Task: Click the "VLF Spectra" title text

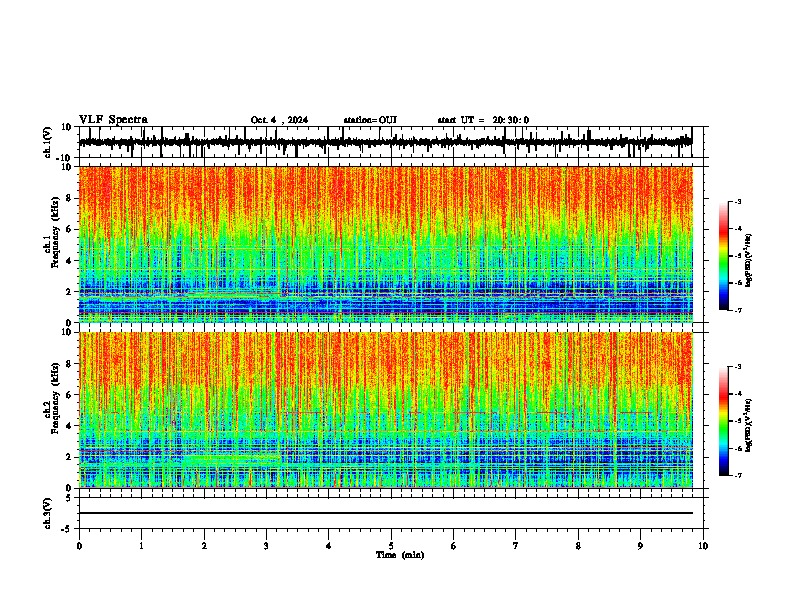Action: coord(113,120)
